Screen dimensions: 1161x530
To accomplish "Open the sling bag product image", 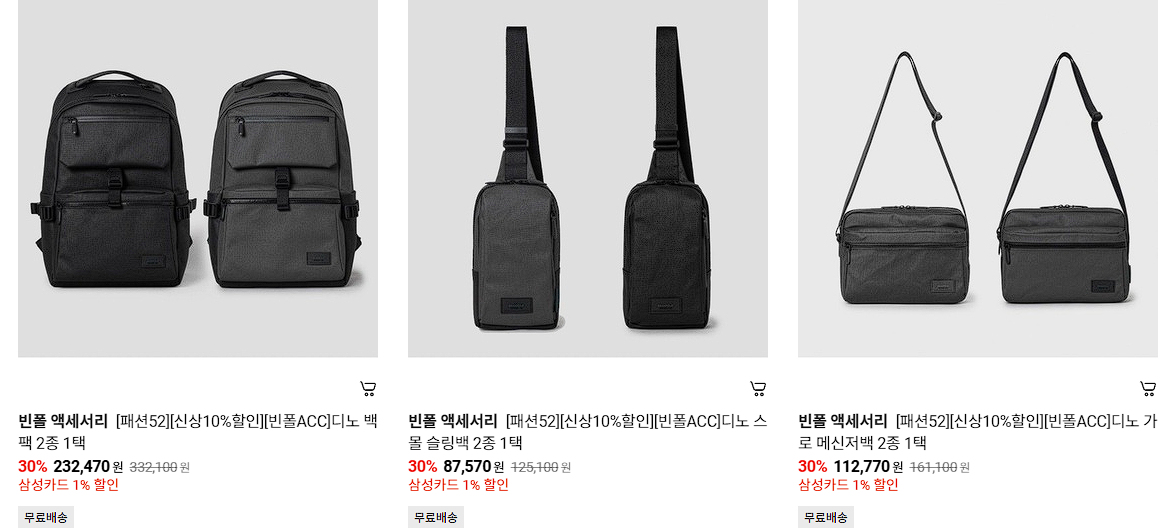I will [x=588, y=178].
